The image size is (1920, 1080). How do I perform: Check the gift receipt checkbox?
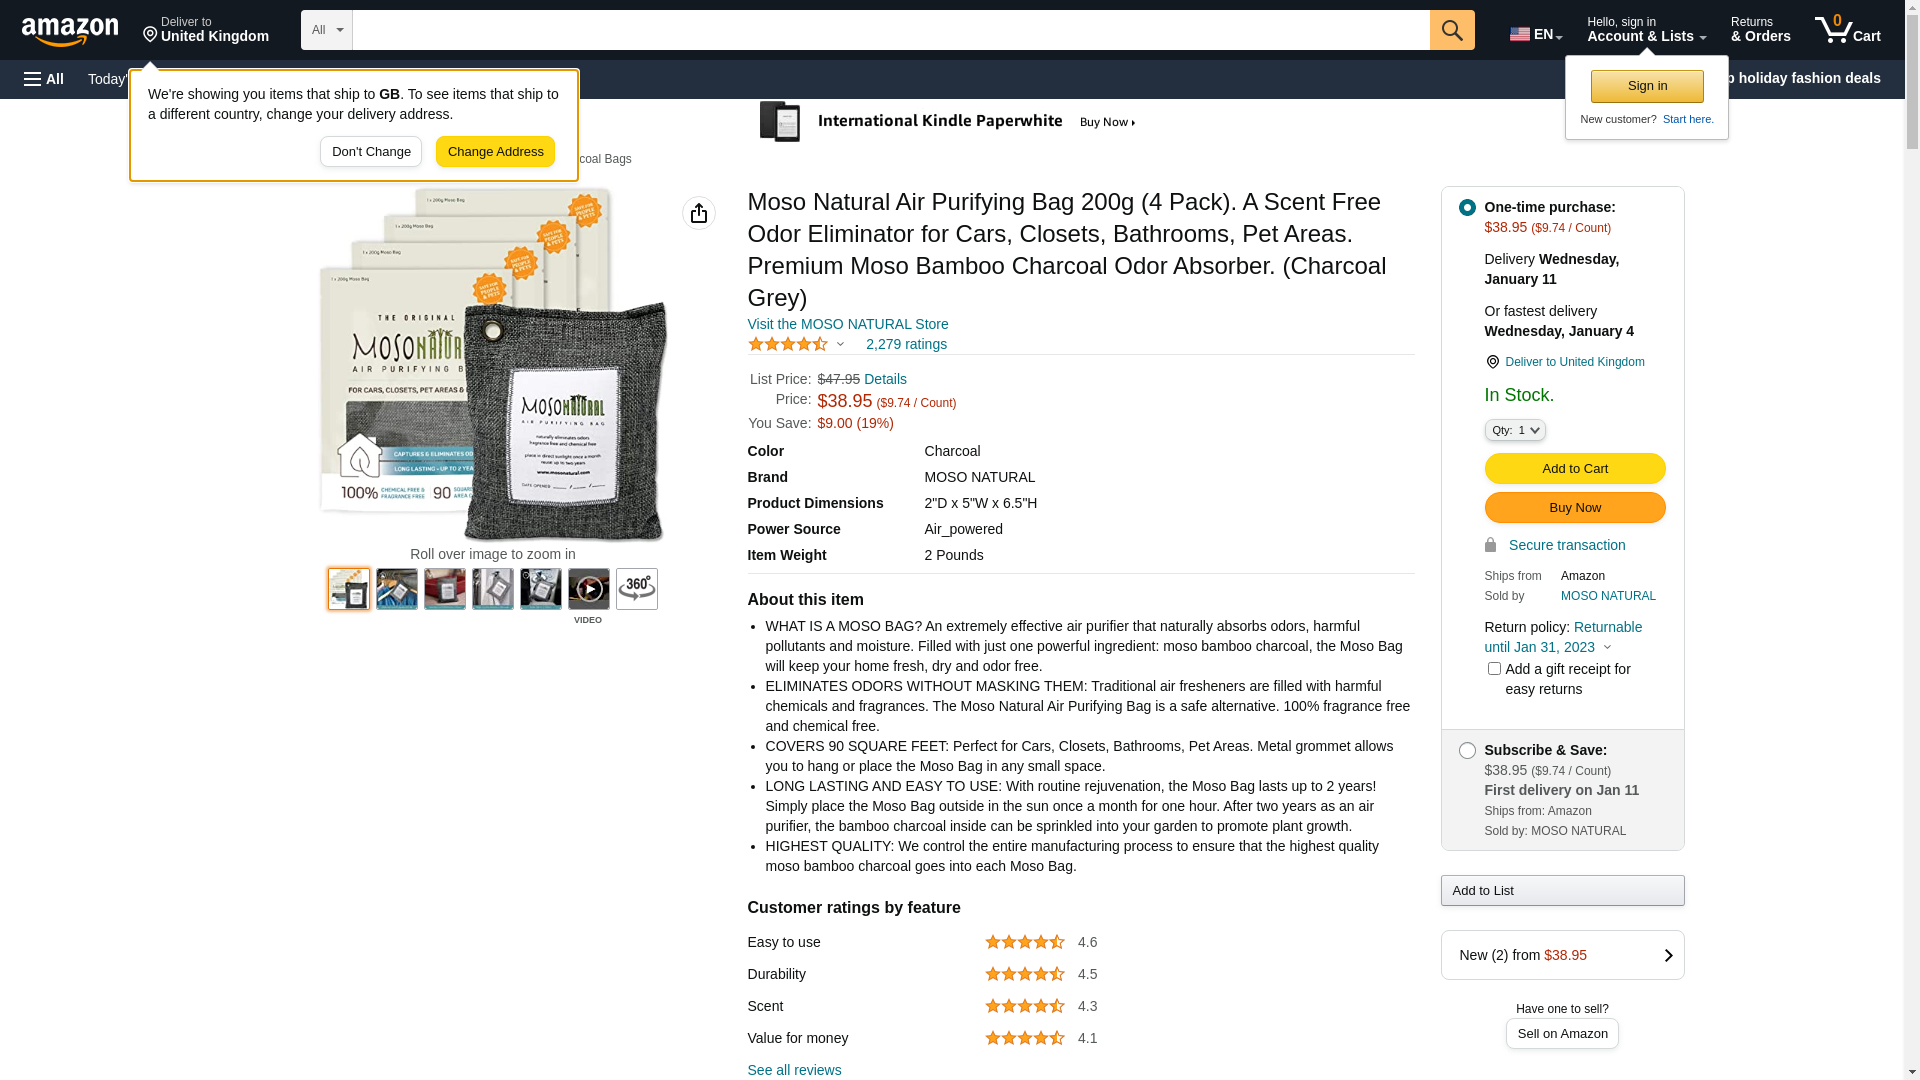pyautogui.click(x=1494, y=669)
